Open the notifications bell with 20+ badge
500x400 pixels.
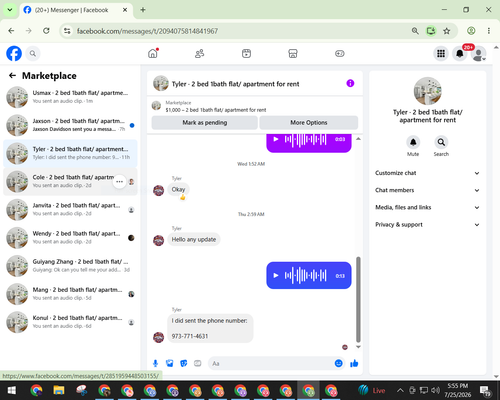[x=460, y=53]
